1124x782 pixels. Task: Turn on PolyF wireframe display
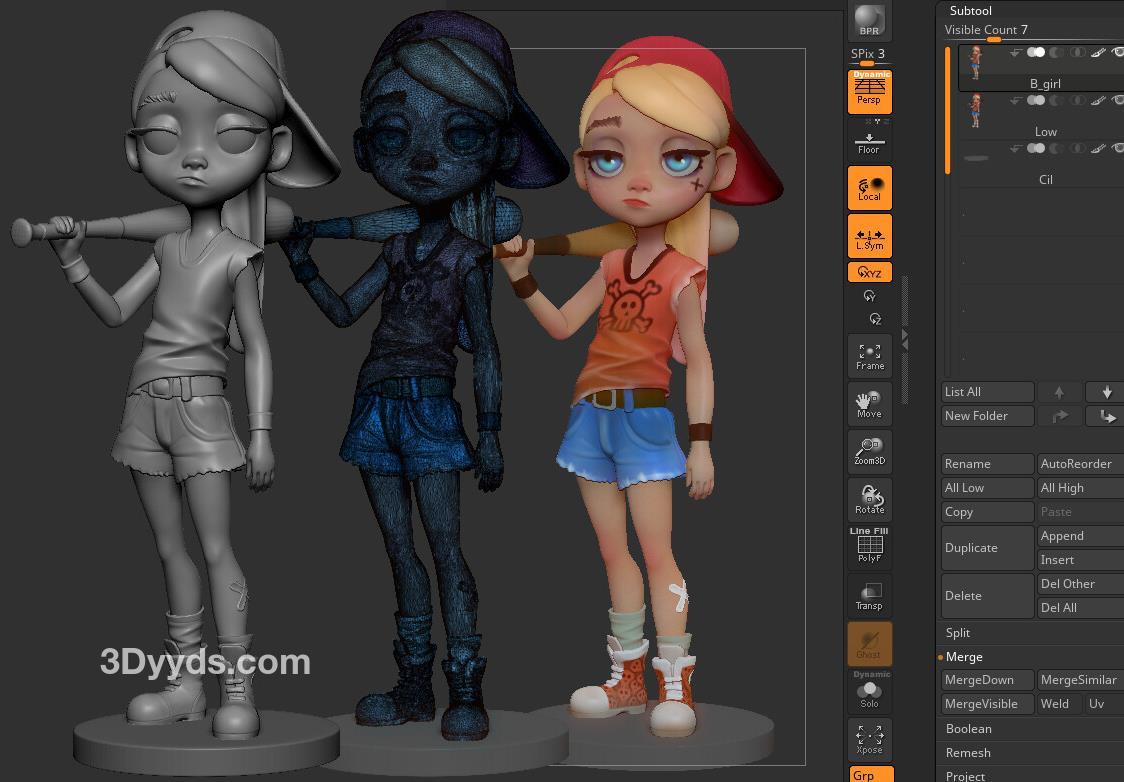point(869,547)
